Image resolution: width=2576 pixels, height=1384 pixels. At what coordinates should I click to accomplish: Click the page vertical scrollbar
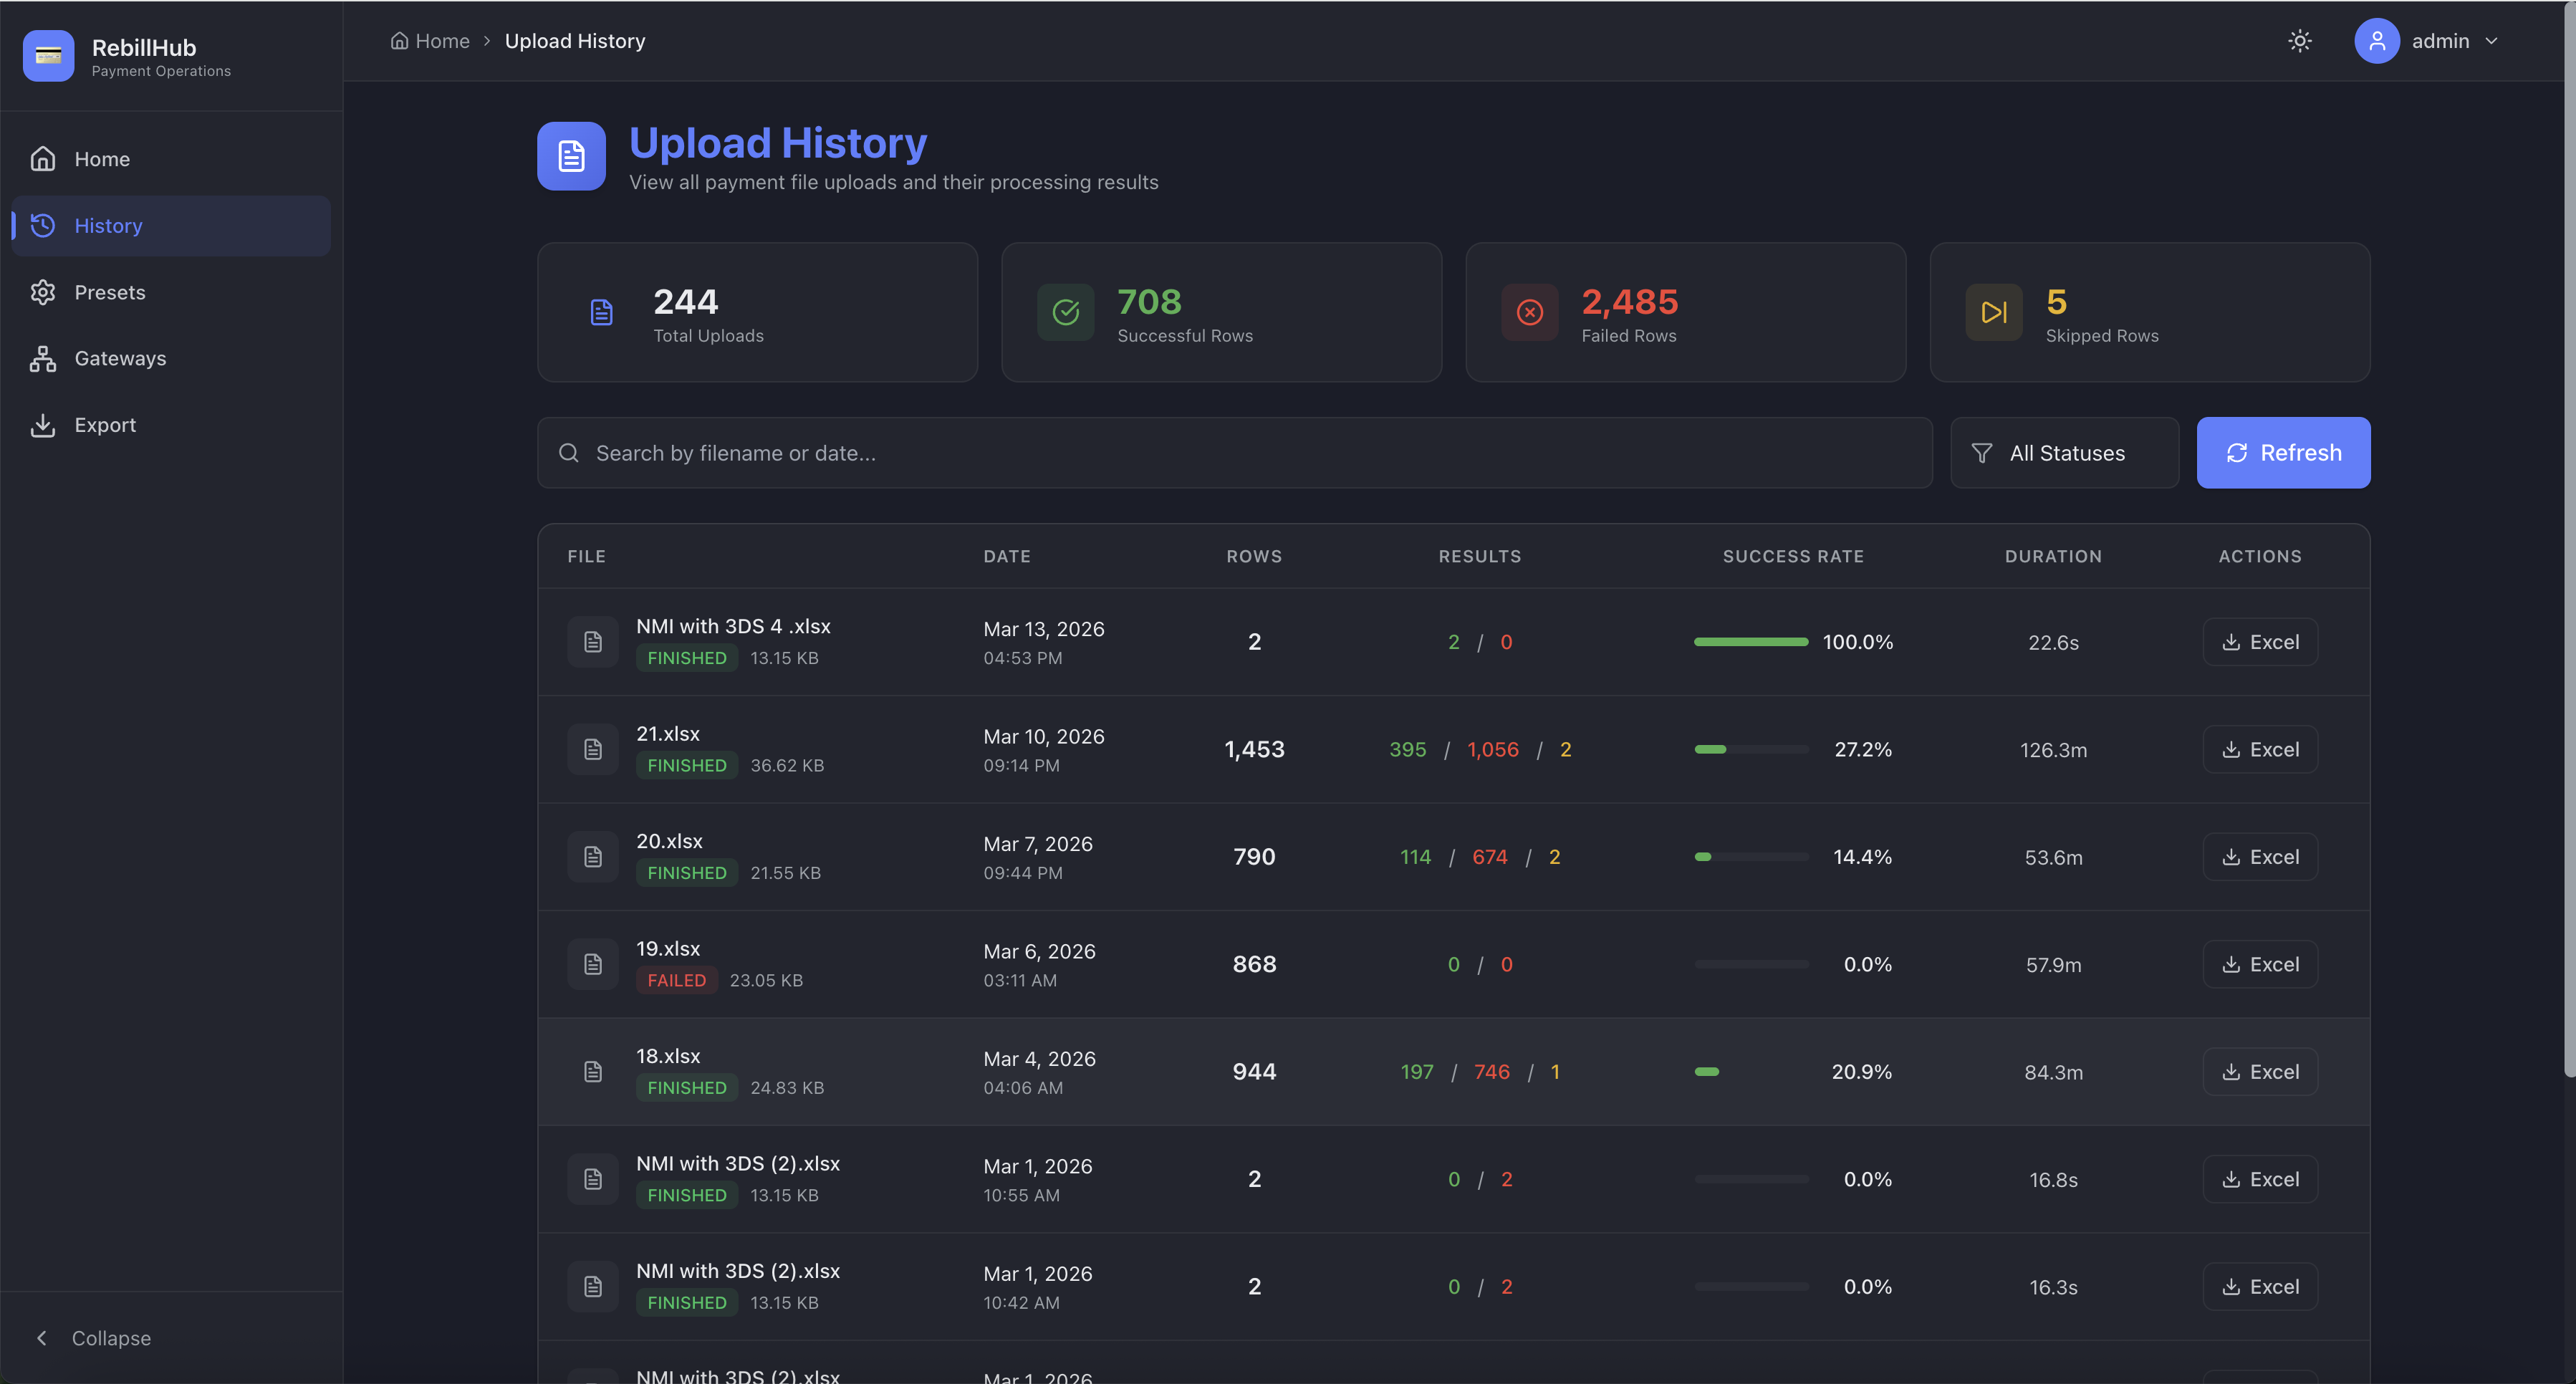2569,540
